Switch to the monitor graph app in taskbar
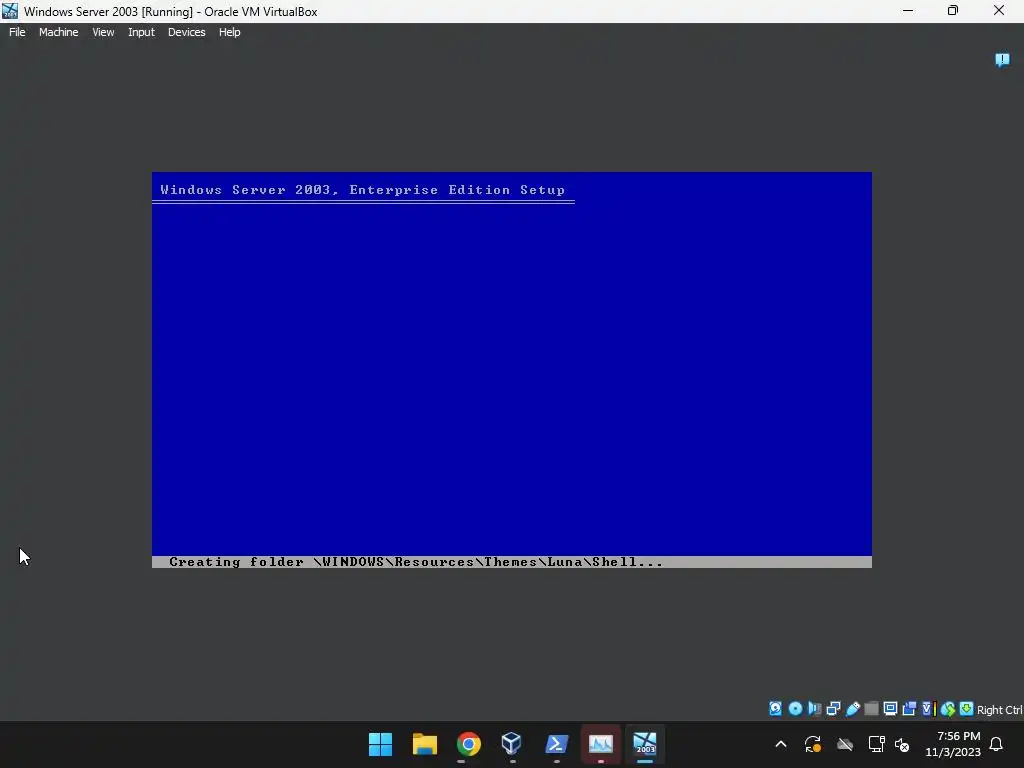The height and width of the screenshot is (768, 1024). (x=600, y=744)
